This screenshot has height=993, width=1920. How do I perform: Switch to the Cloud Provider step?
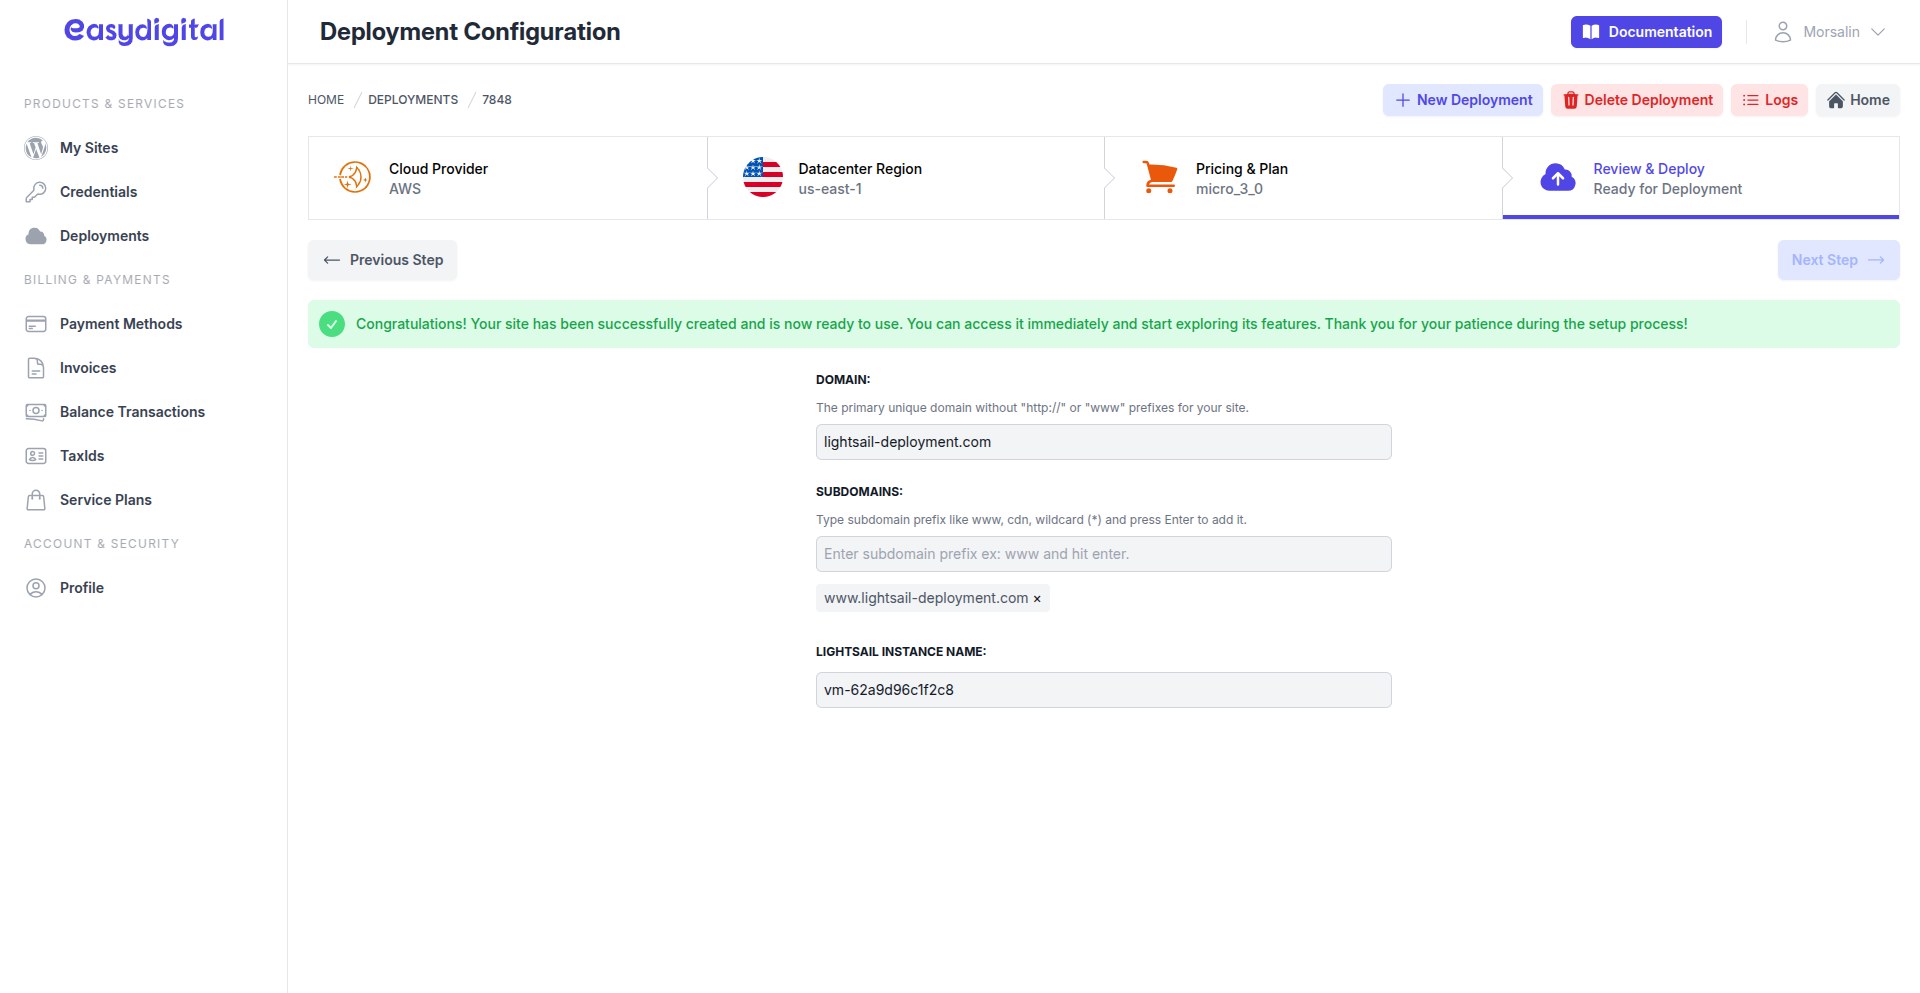(x=507, y=177)
